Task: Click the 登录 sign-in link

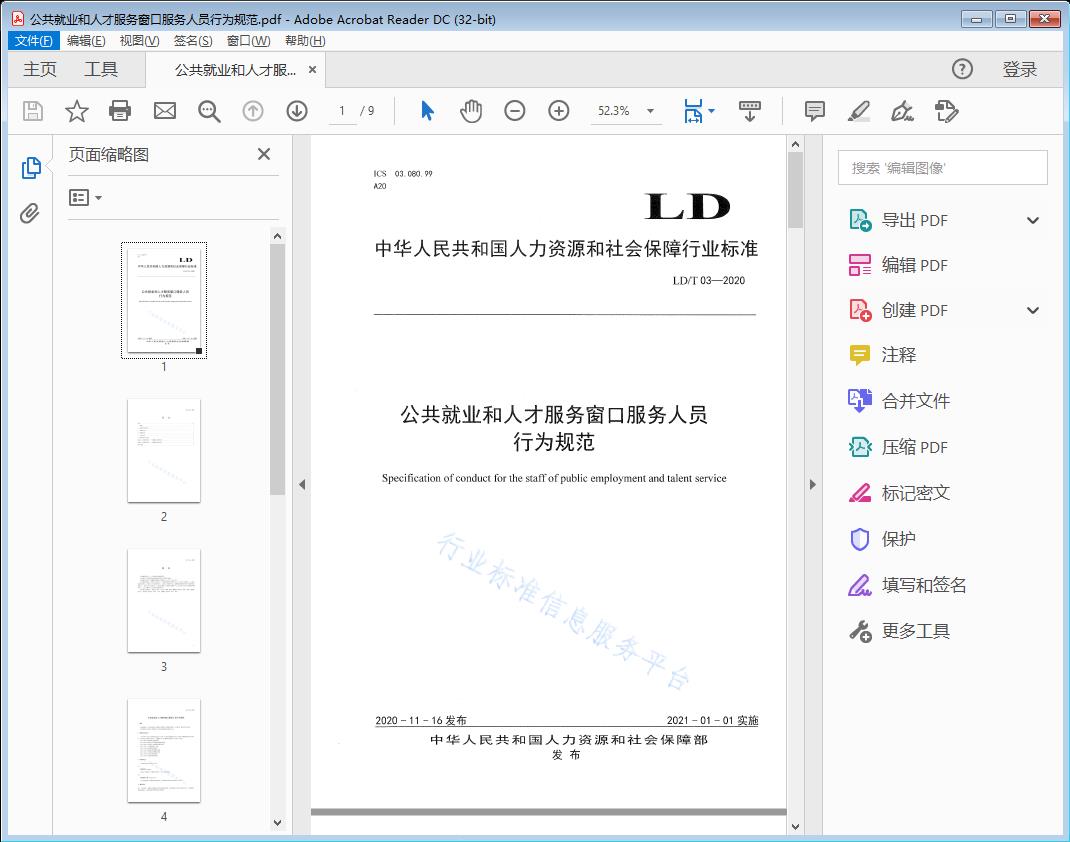Action: (x=1022, y=69)
